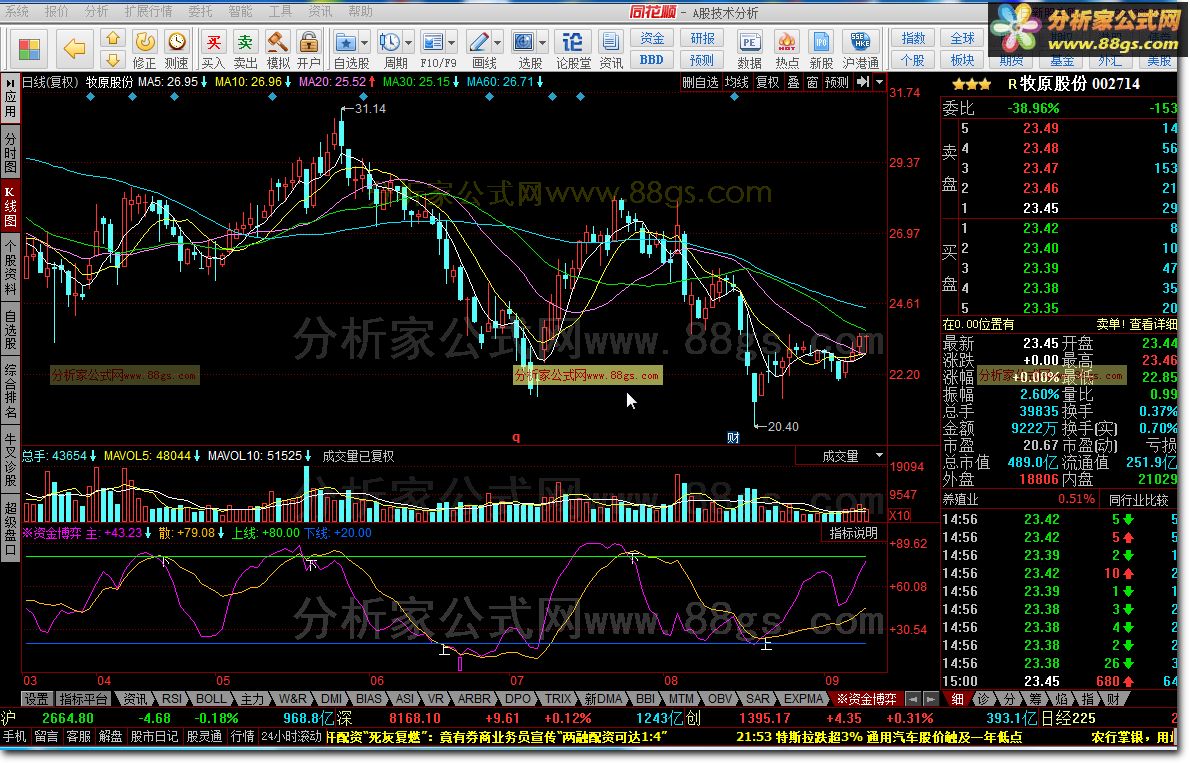Toggle 复权 price adjustment
The width and height of the screenshot is (1190, 763).
767,82
